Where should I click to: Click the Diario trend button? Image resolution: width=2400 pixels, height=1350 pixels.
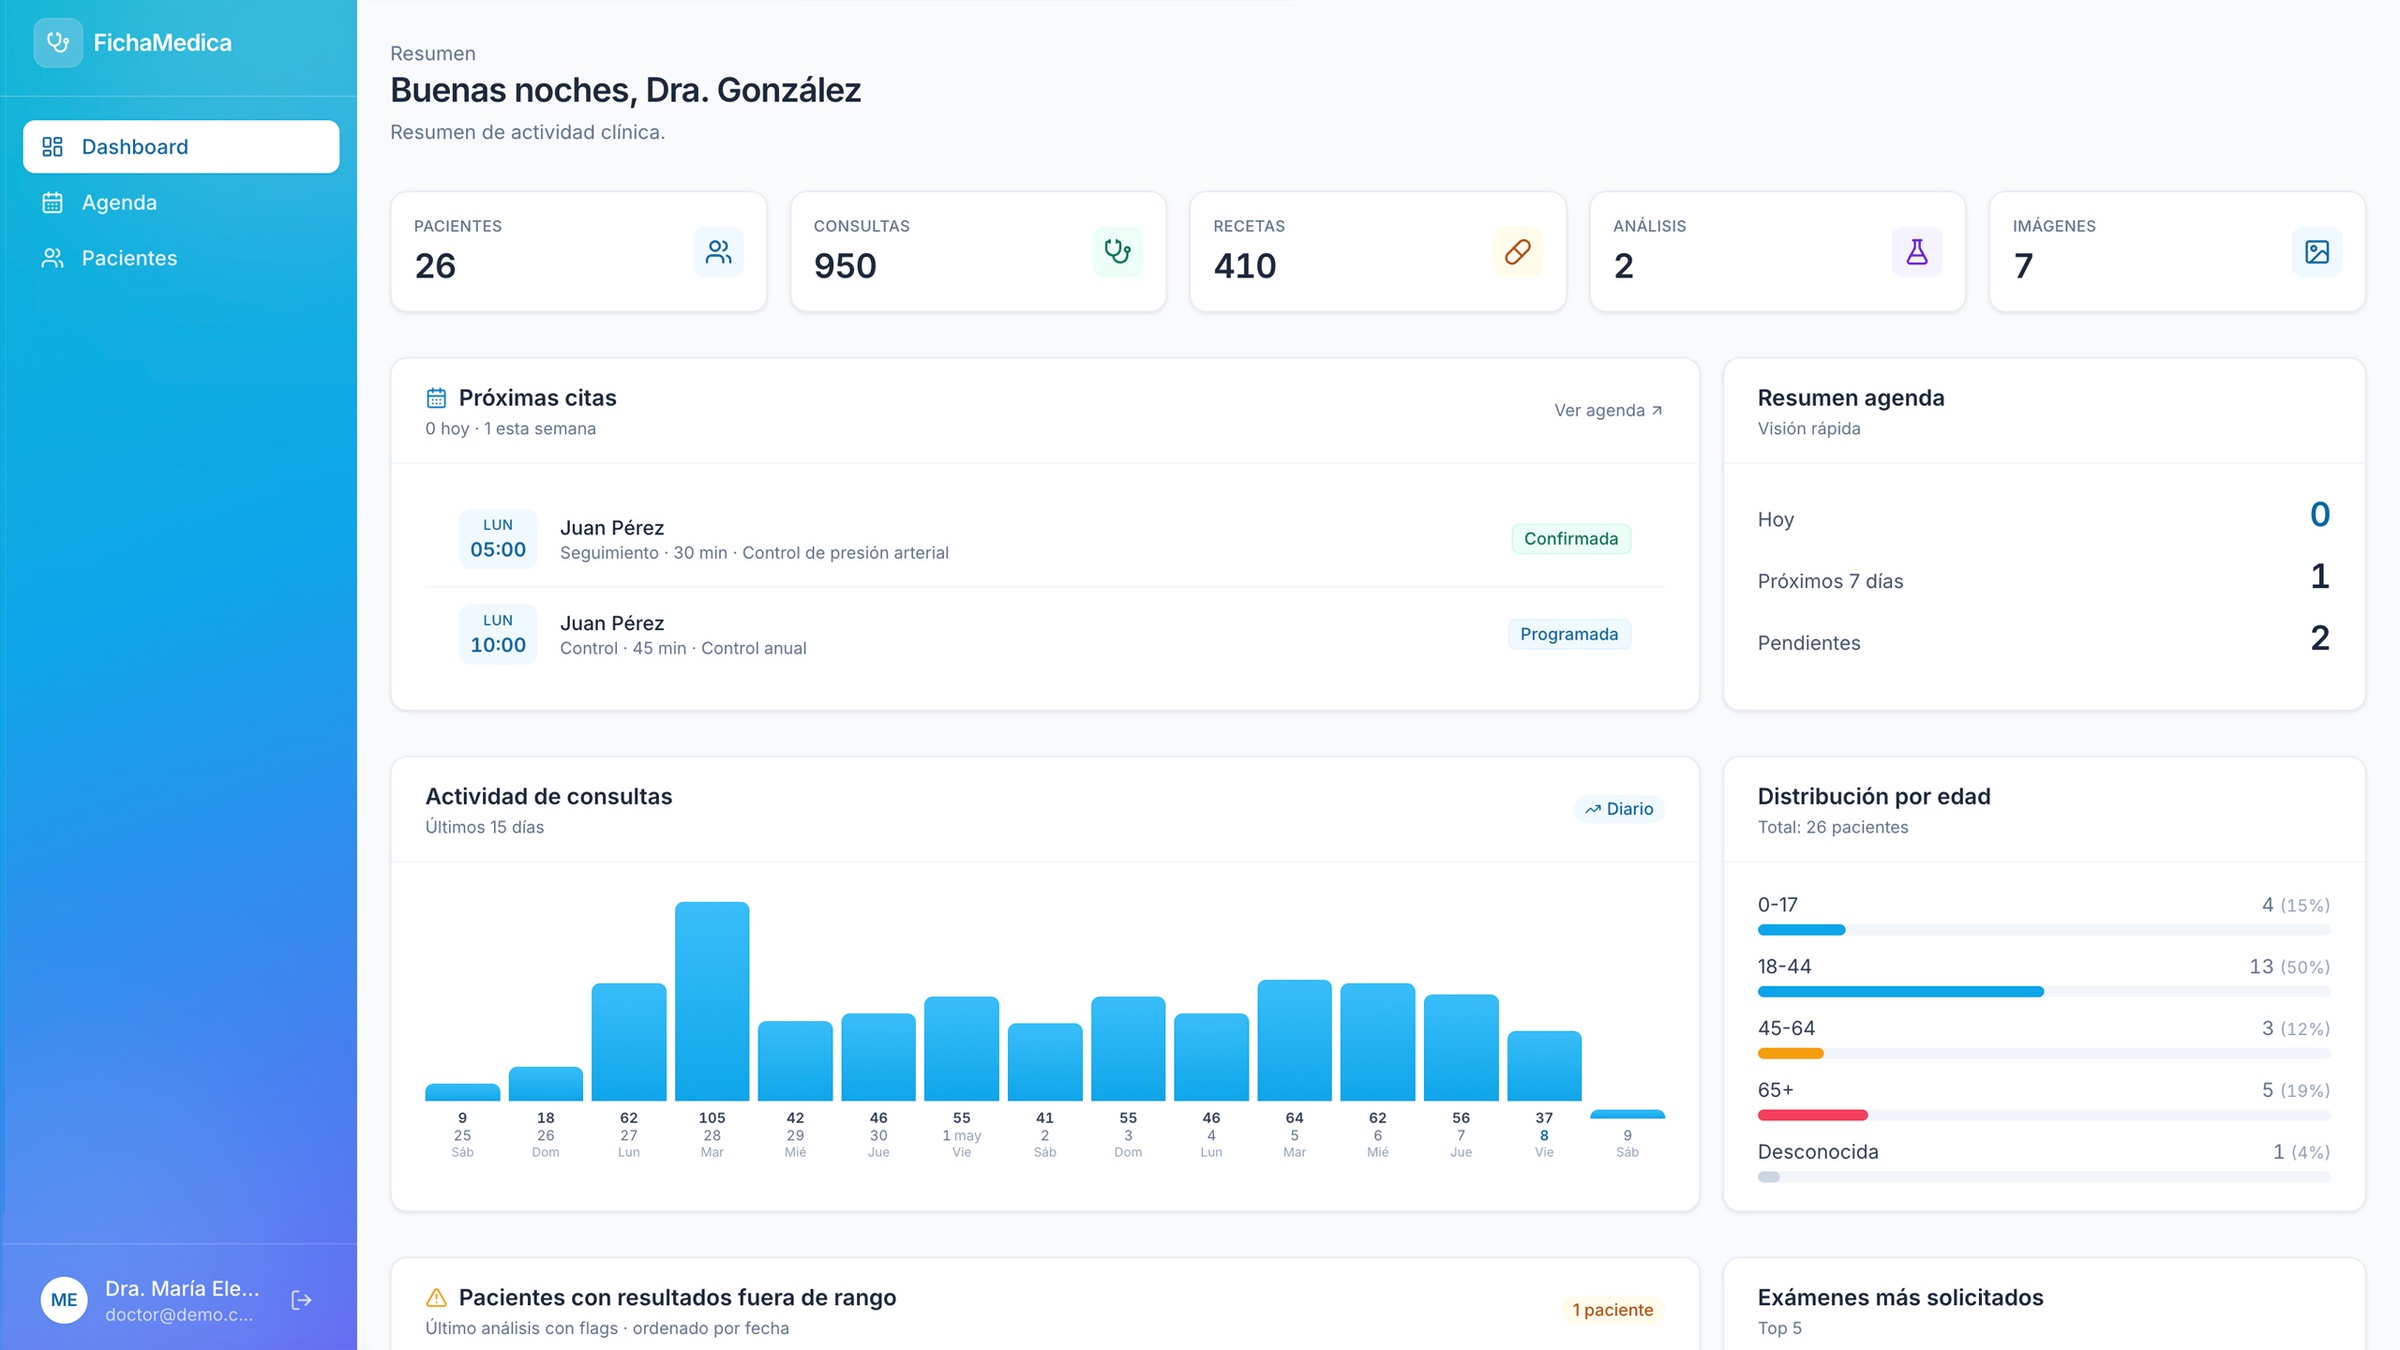pos(1619,809)
